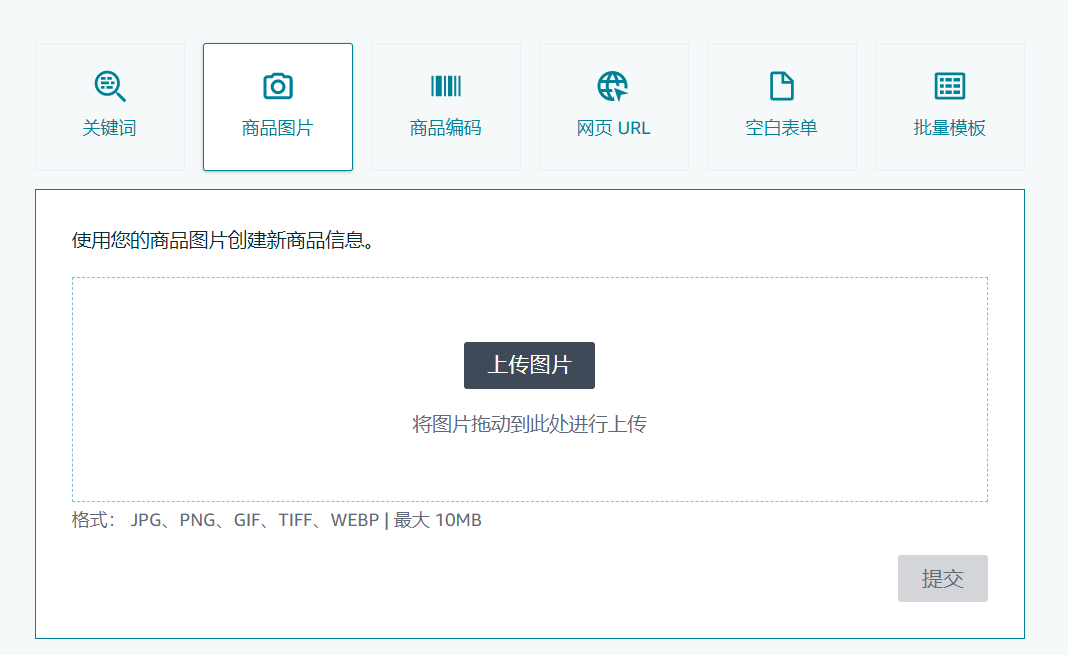Click the spreadsheet icon for 批量模板
The width and height of the screenshot is (1068, 655).
tap(949, 86)
